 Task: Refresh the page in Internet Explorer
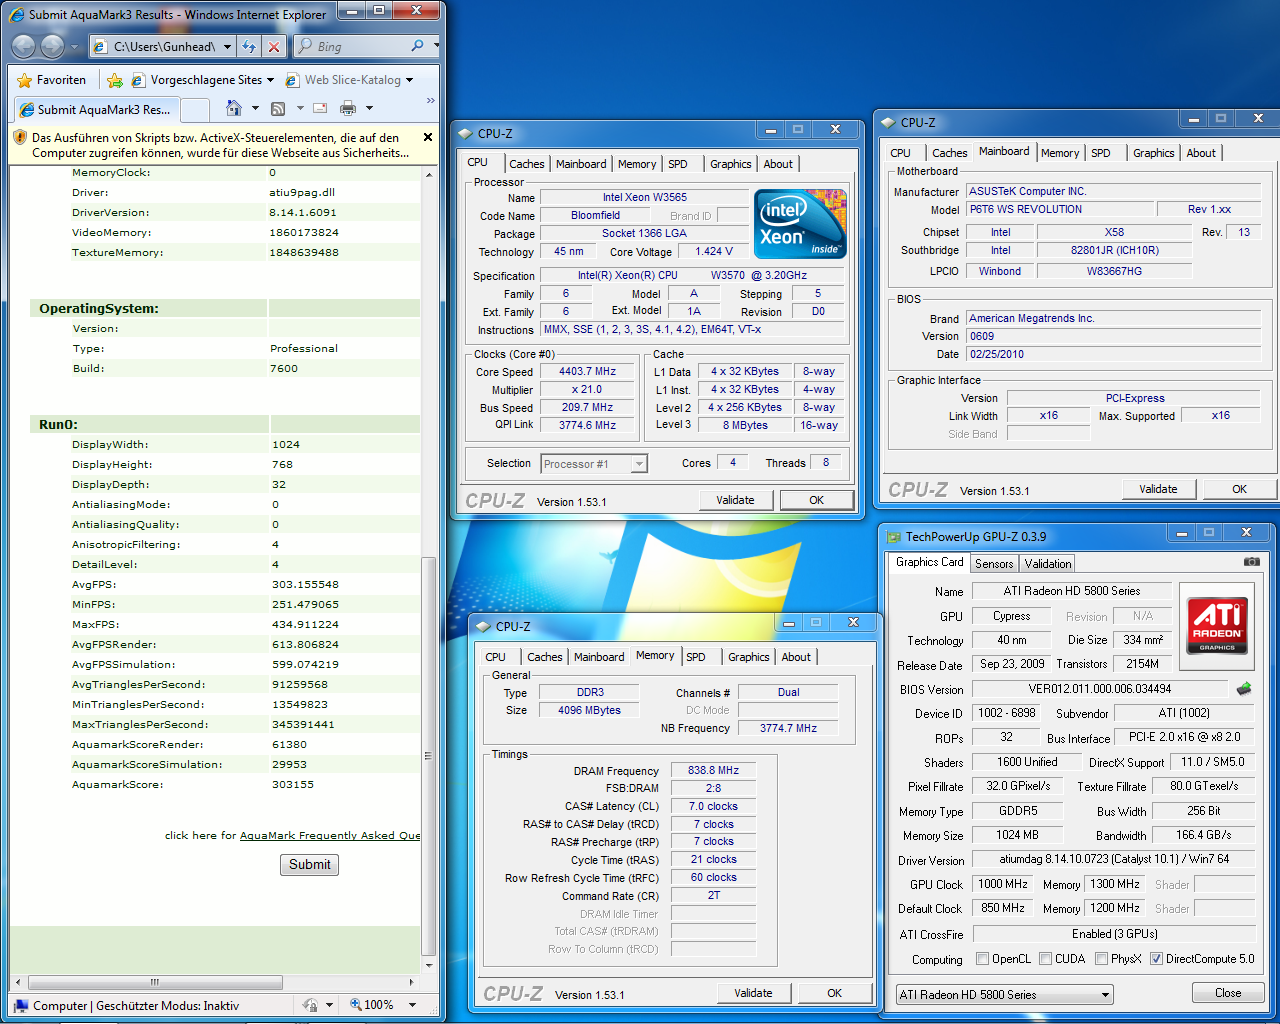(x=250, y=46)
